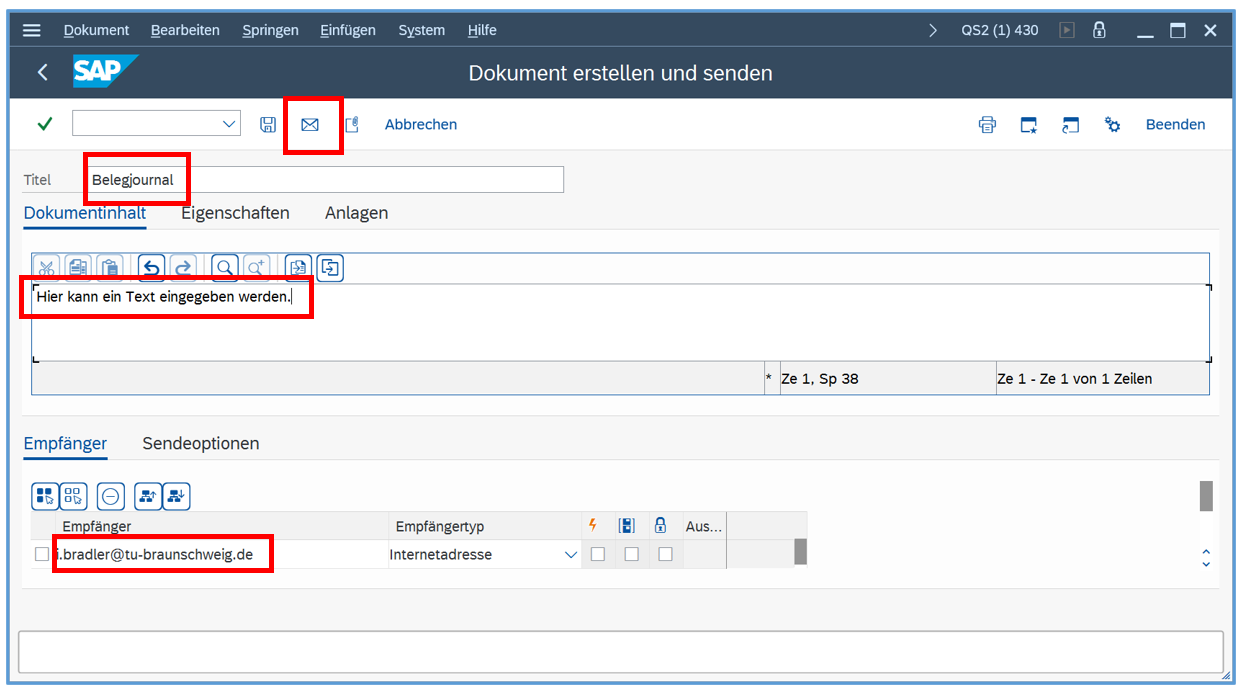Open the Bearbeiten menu
This screenshot has width=1237, height=688.
coord(185,30)
